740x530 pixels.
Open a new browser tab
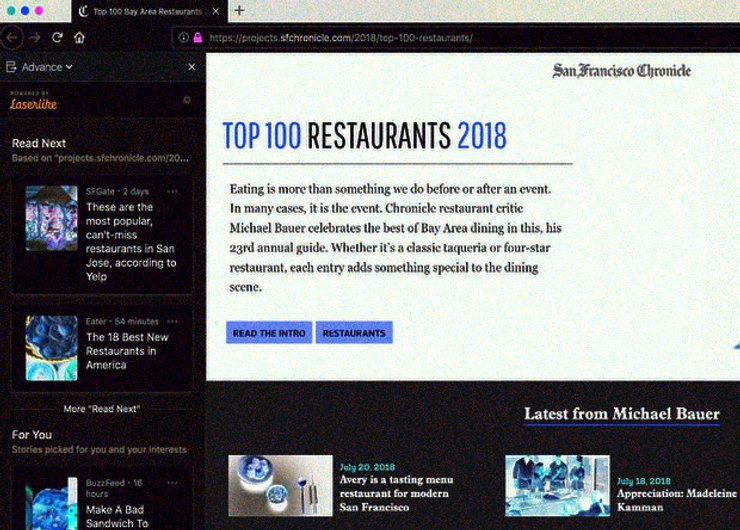pos(239,11)
